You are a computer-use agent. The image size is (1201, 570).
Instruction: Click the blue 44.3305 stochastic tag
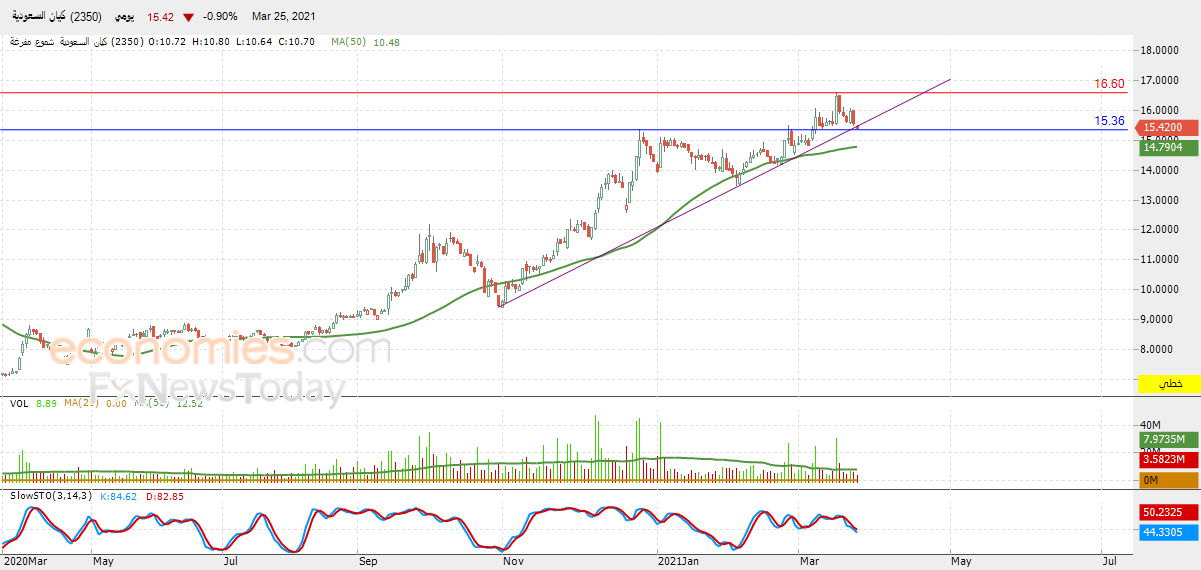click(x=1169, y=533)
